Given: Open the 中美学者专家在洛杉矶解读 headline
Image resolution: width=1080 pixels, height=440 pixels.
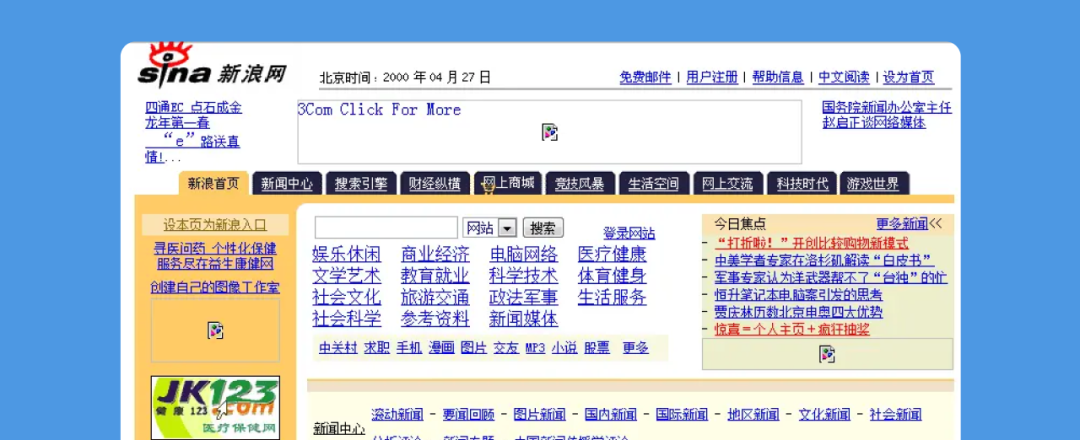Looking at the screenshot, I should point(824,260).
